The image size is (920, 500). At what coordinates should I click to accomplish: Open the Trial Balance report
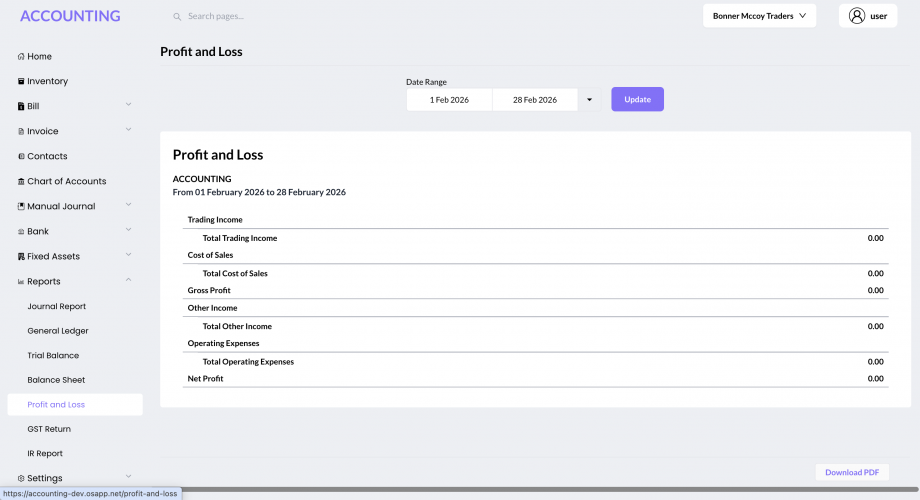click(x=53, y=356)
